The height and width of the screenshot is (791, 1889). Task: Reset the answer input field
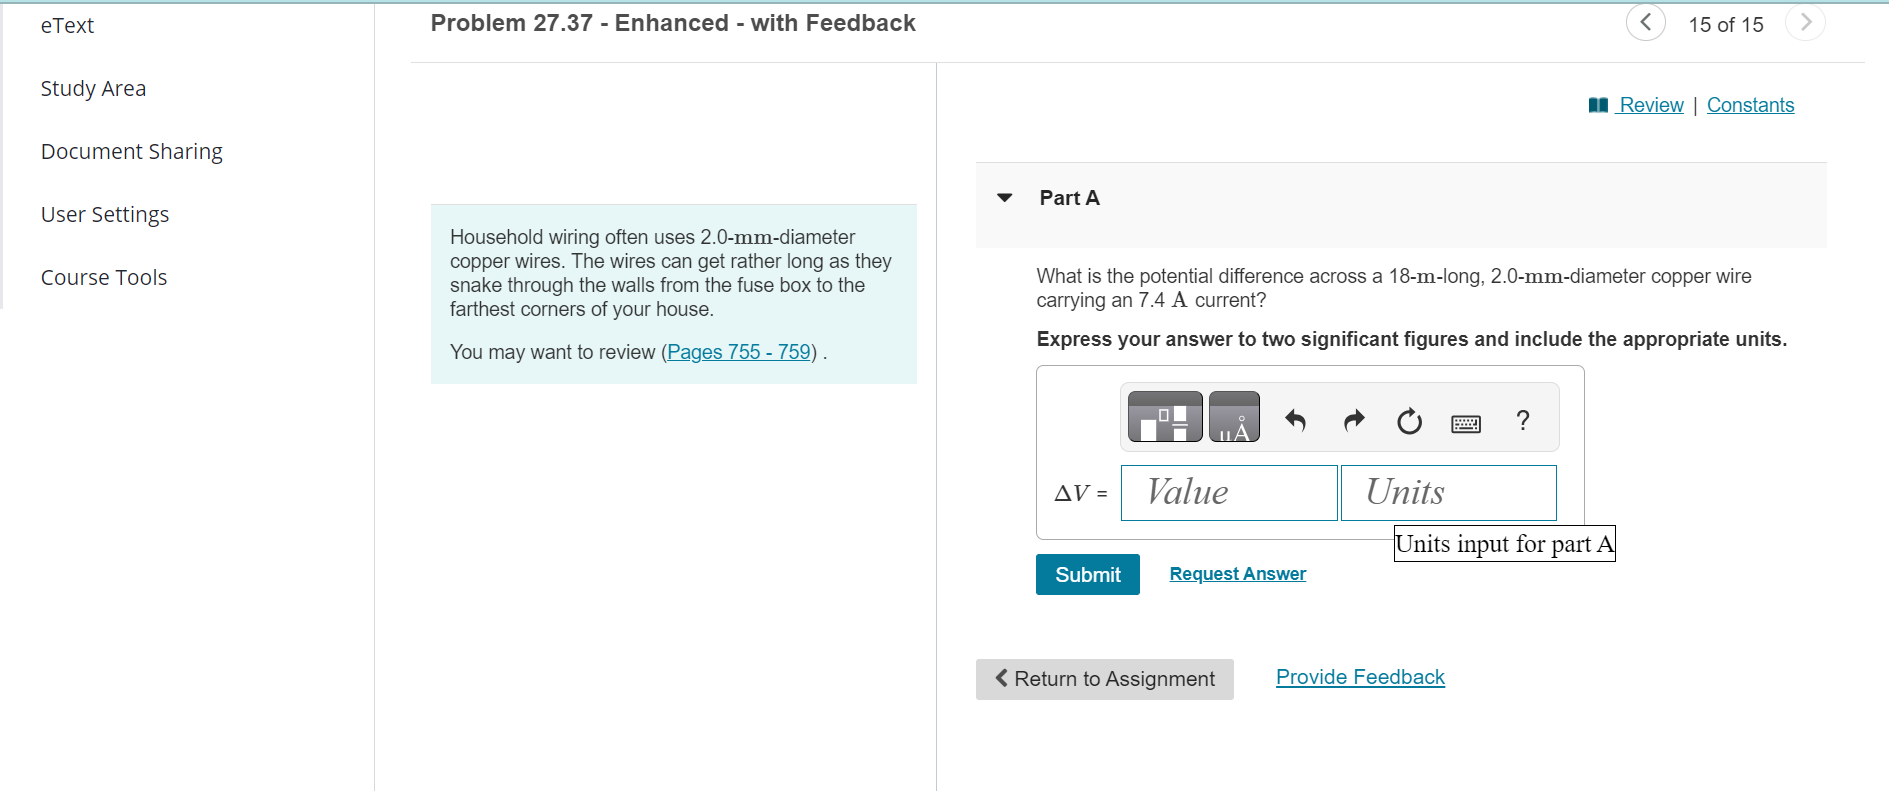tap(1409, 421)
